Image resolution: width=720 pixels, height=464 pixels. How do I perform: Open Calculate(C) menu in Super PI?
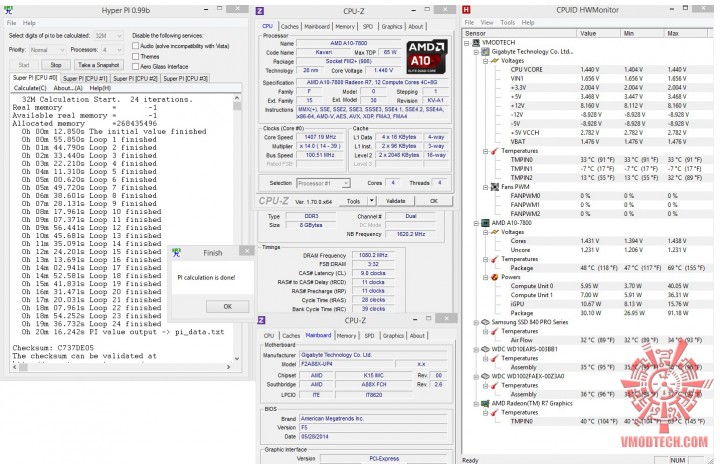(x=30, y=88)
